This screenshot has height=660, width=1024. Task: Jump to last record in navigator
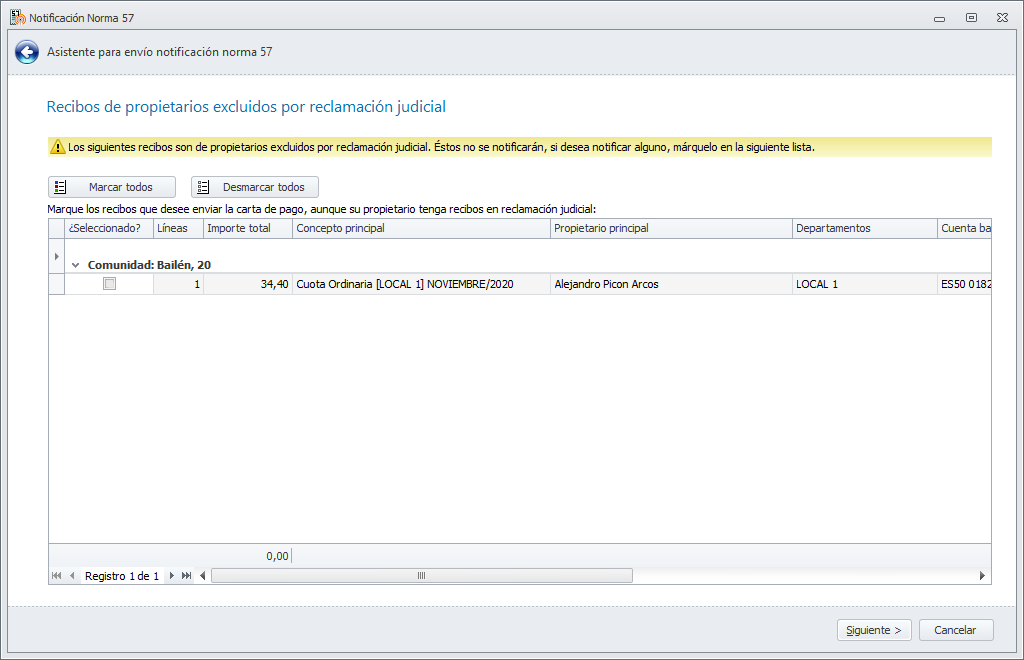[x=187, y=576]
